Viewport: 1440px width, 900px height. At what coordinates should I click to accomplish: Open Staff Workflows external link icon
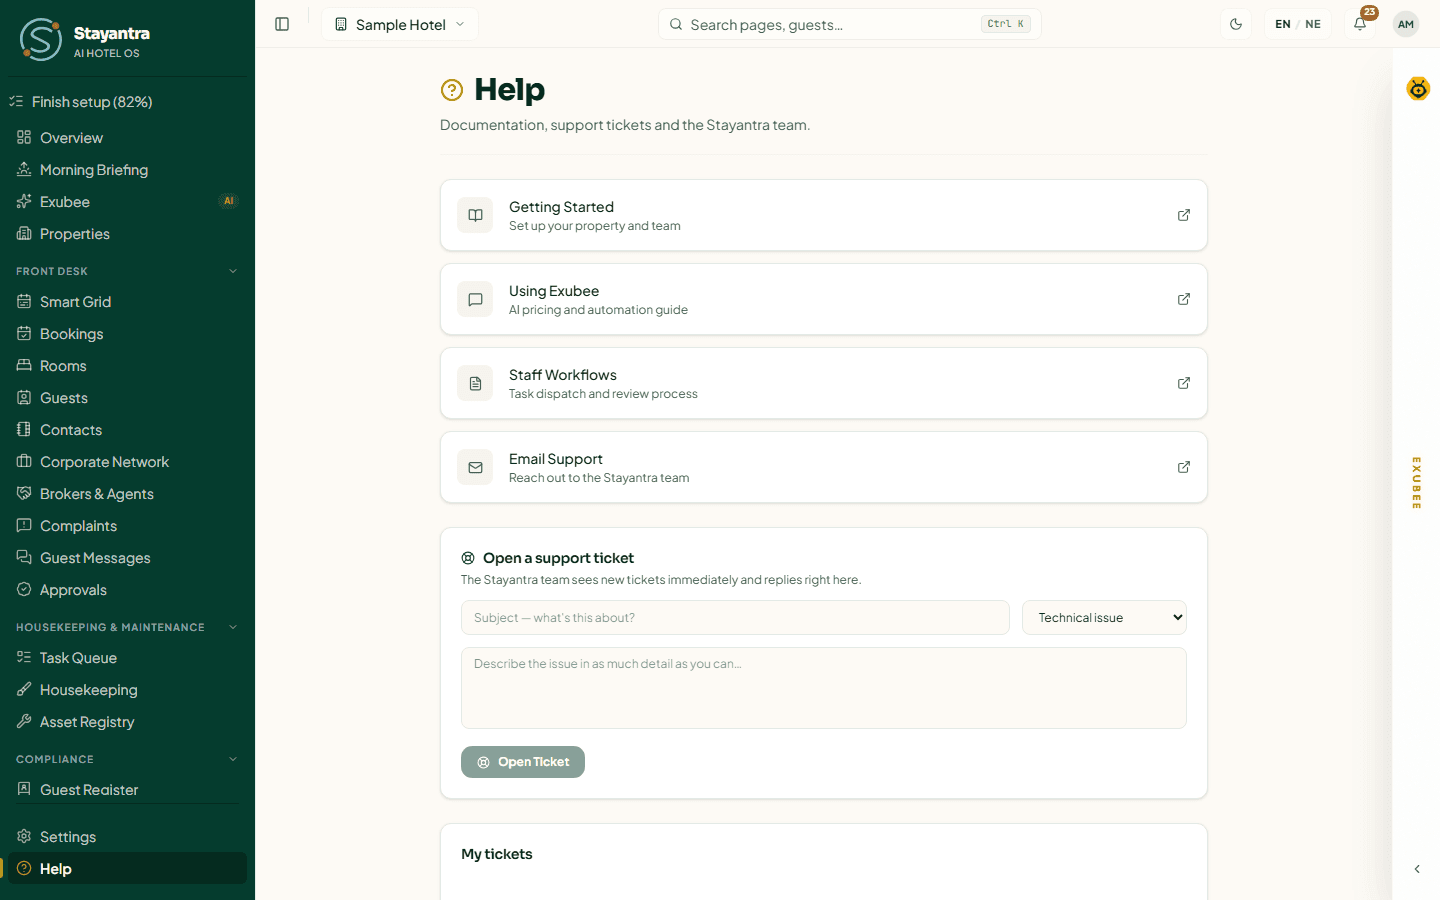click(1184, 383)
